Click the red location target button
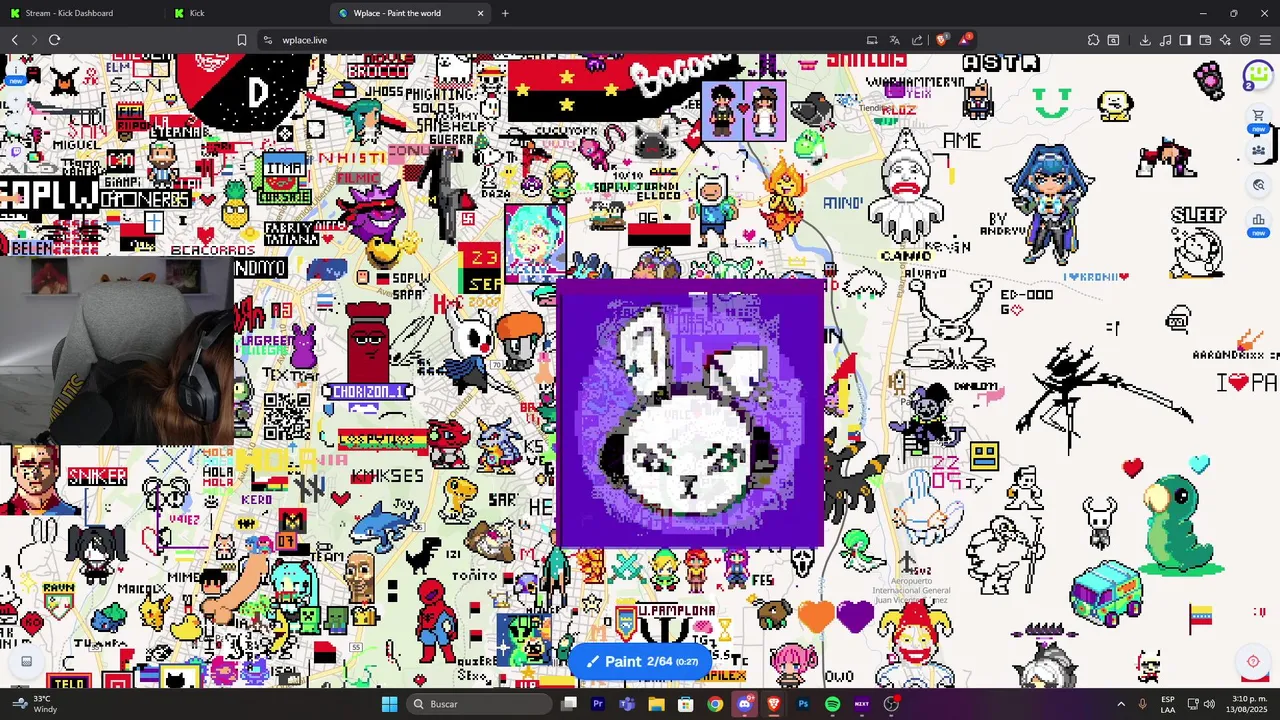This screenshot has width=1280, height=720. click(1253, 661)
